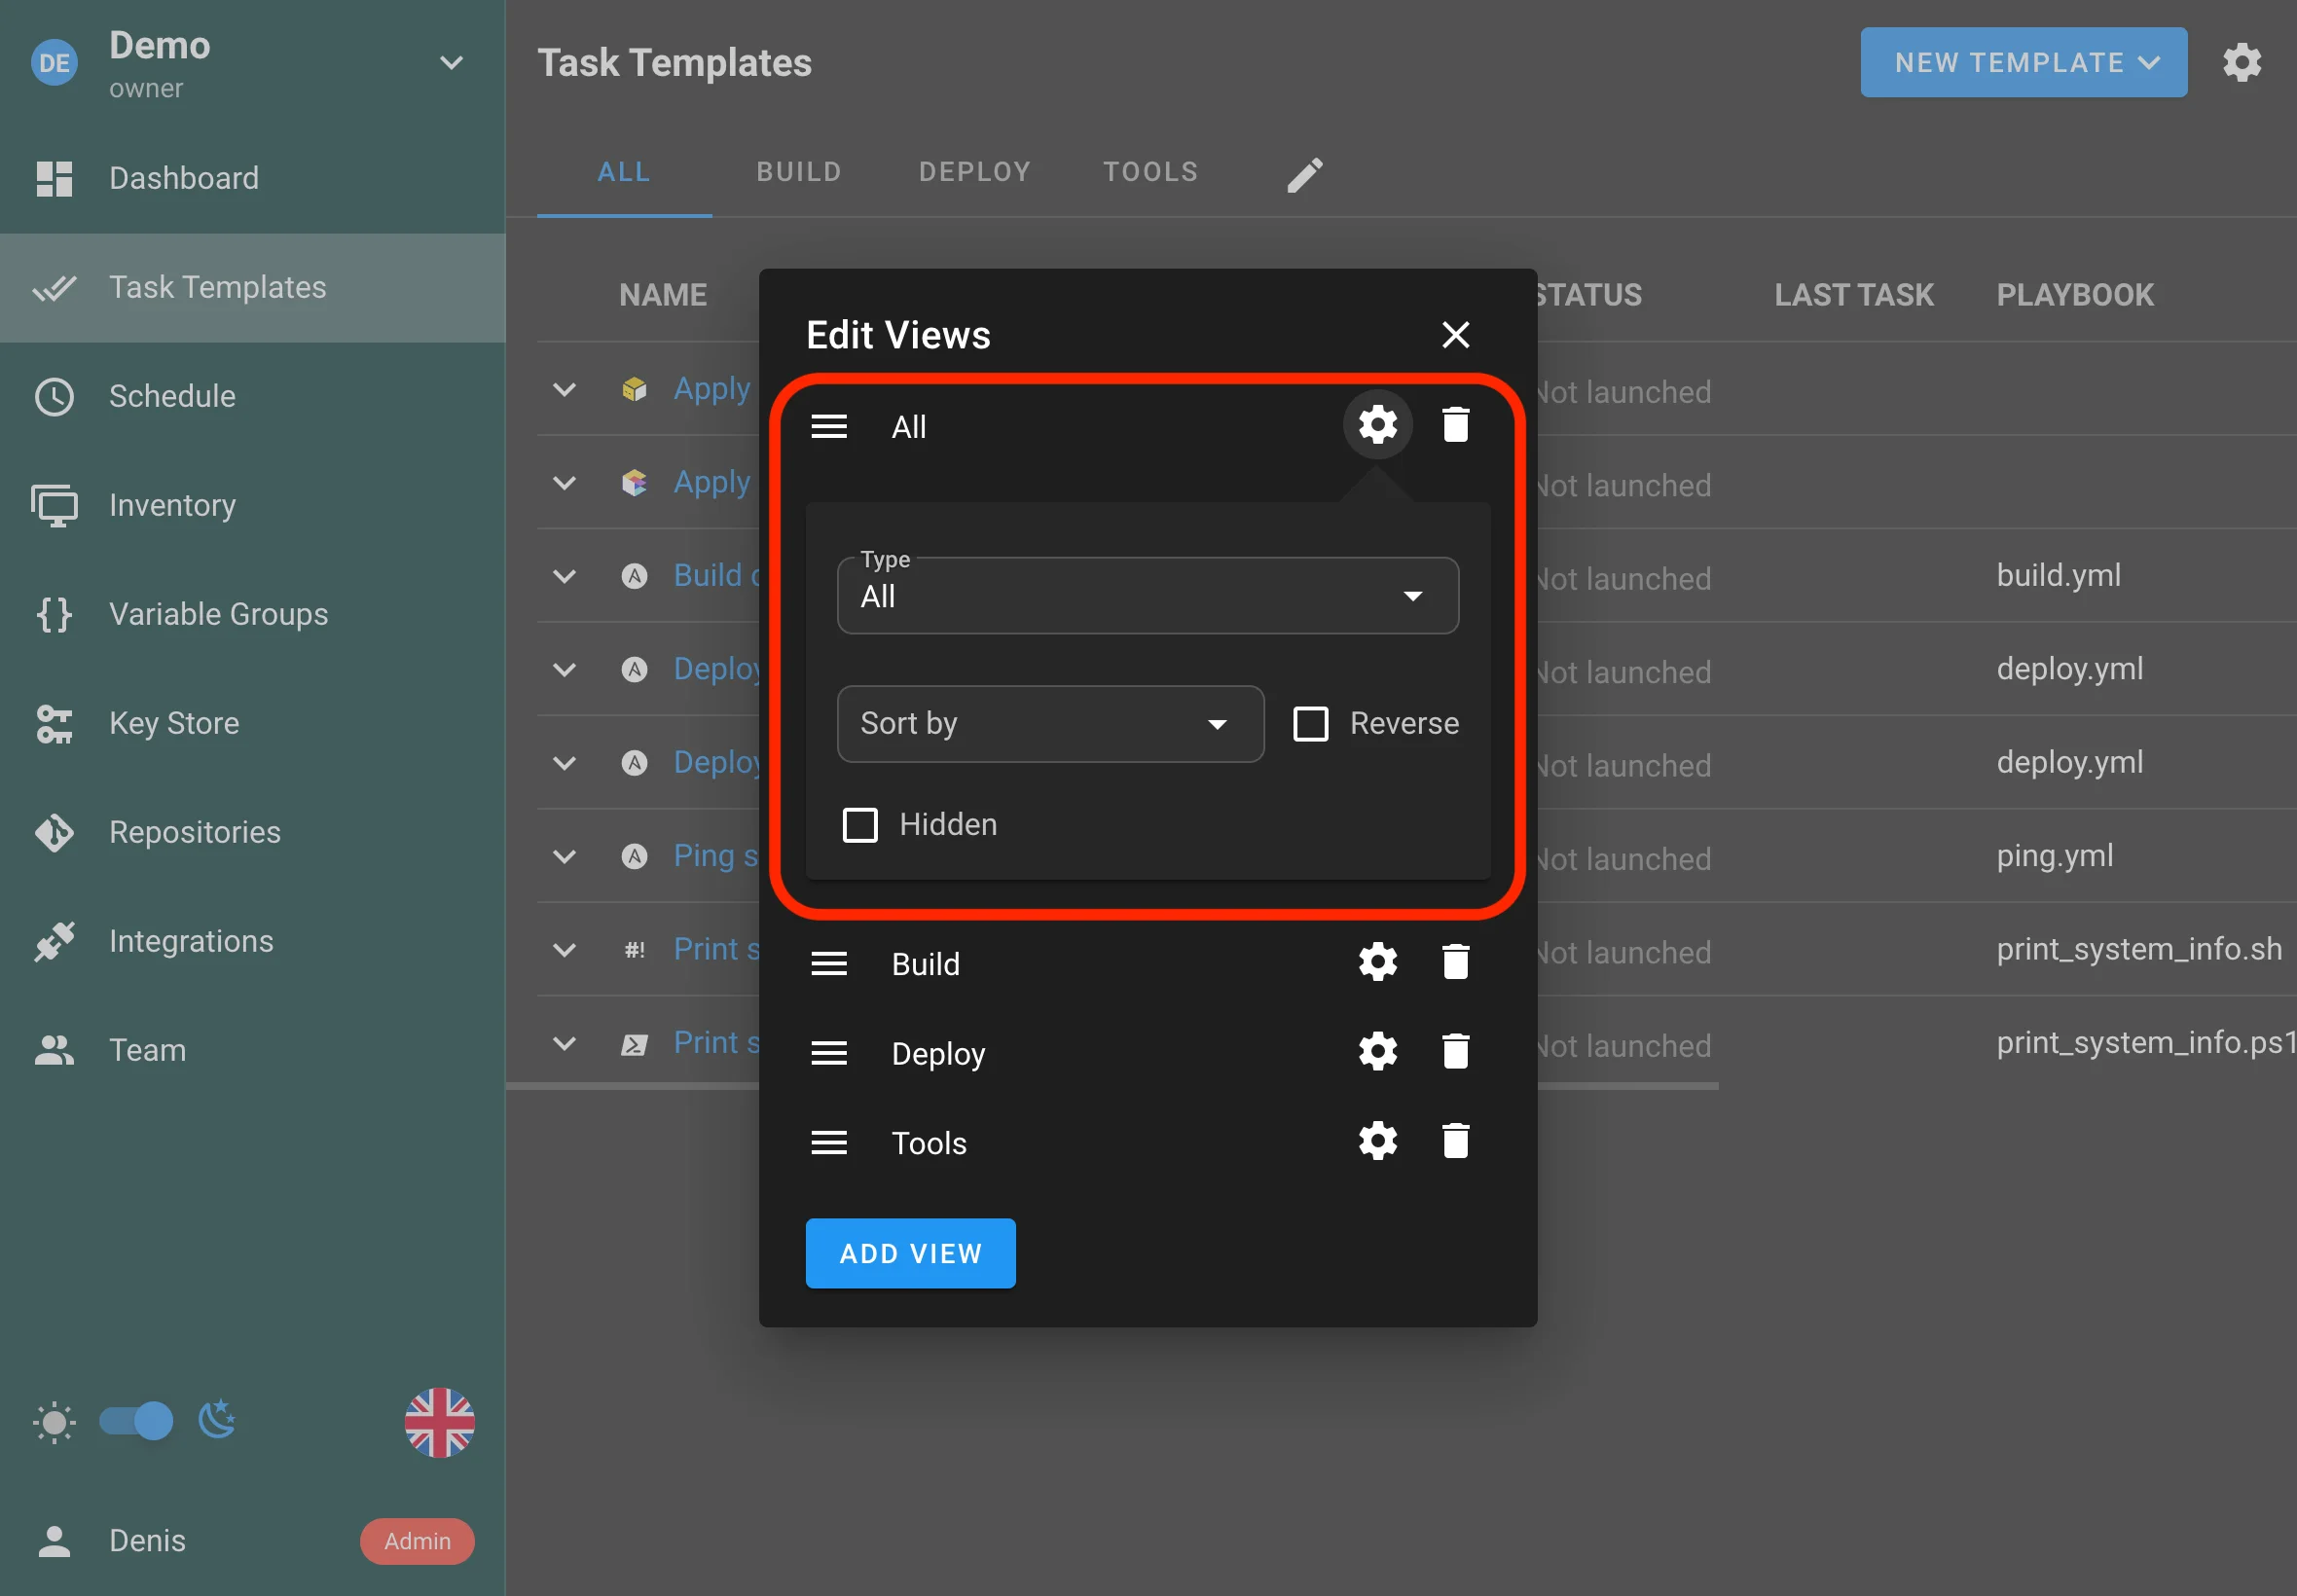Click the page settings gear icon
The height and width of the screenshot is (1596, 2297).
[x=2241, y=63]
